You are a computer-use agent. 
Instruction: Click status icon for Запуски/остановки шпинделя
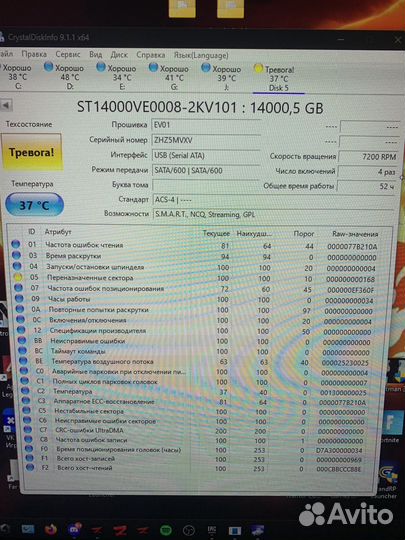tap(17, 266)
